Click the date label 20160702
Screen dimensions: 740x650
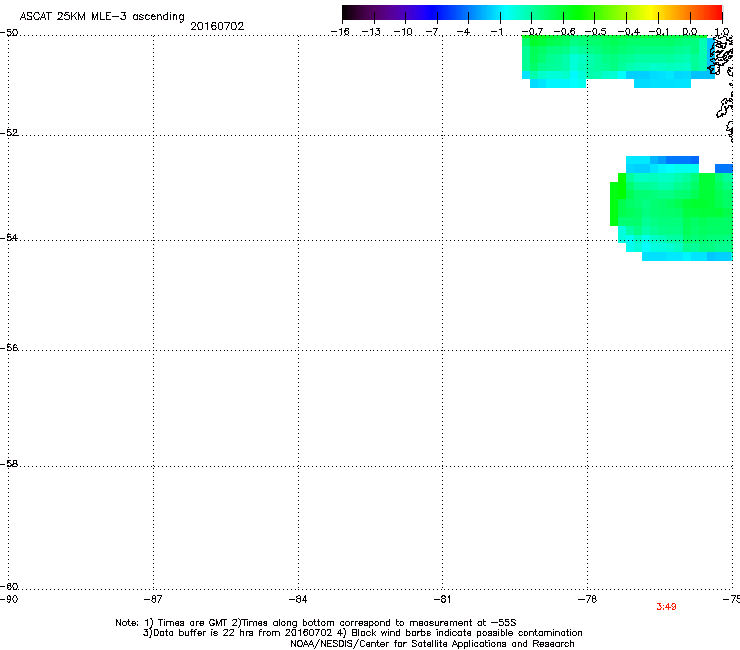[x=217, y=26]
